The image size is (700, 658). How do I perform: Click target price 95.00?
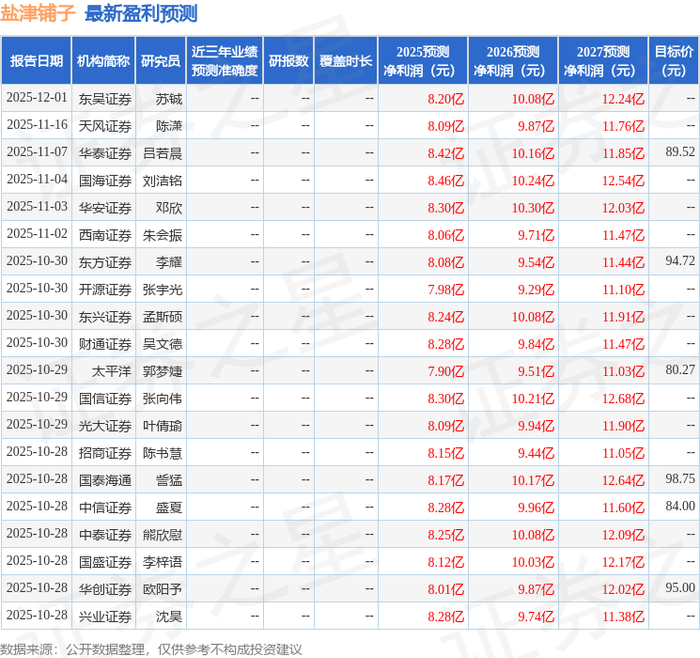(x=680, y=587)
